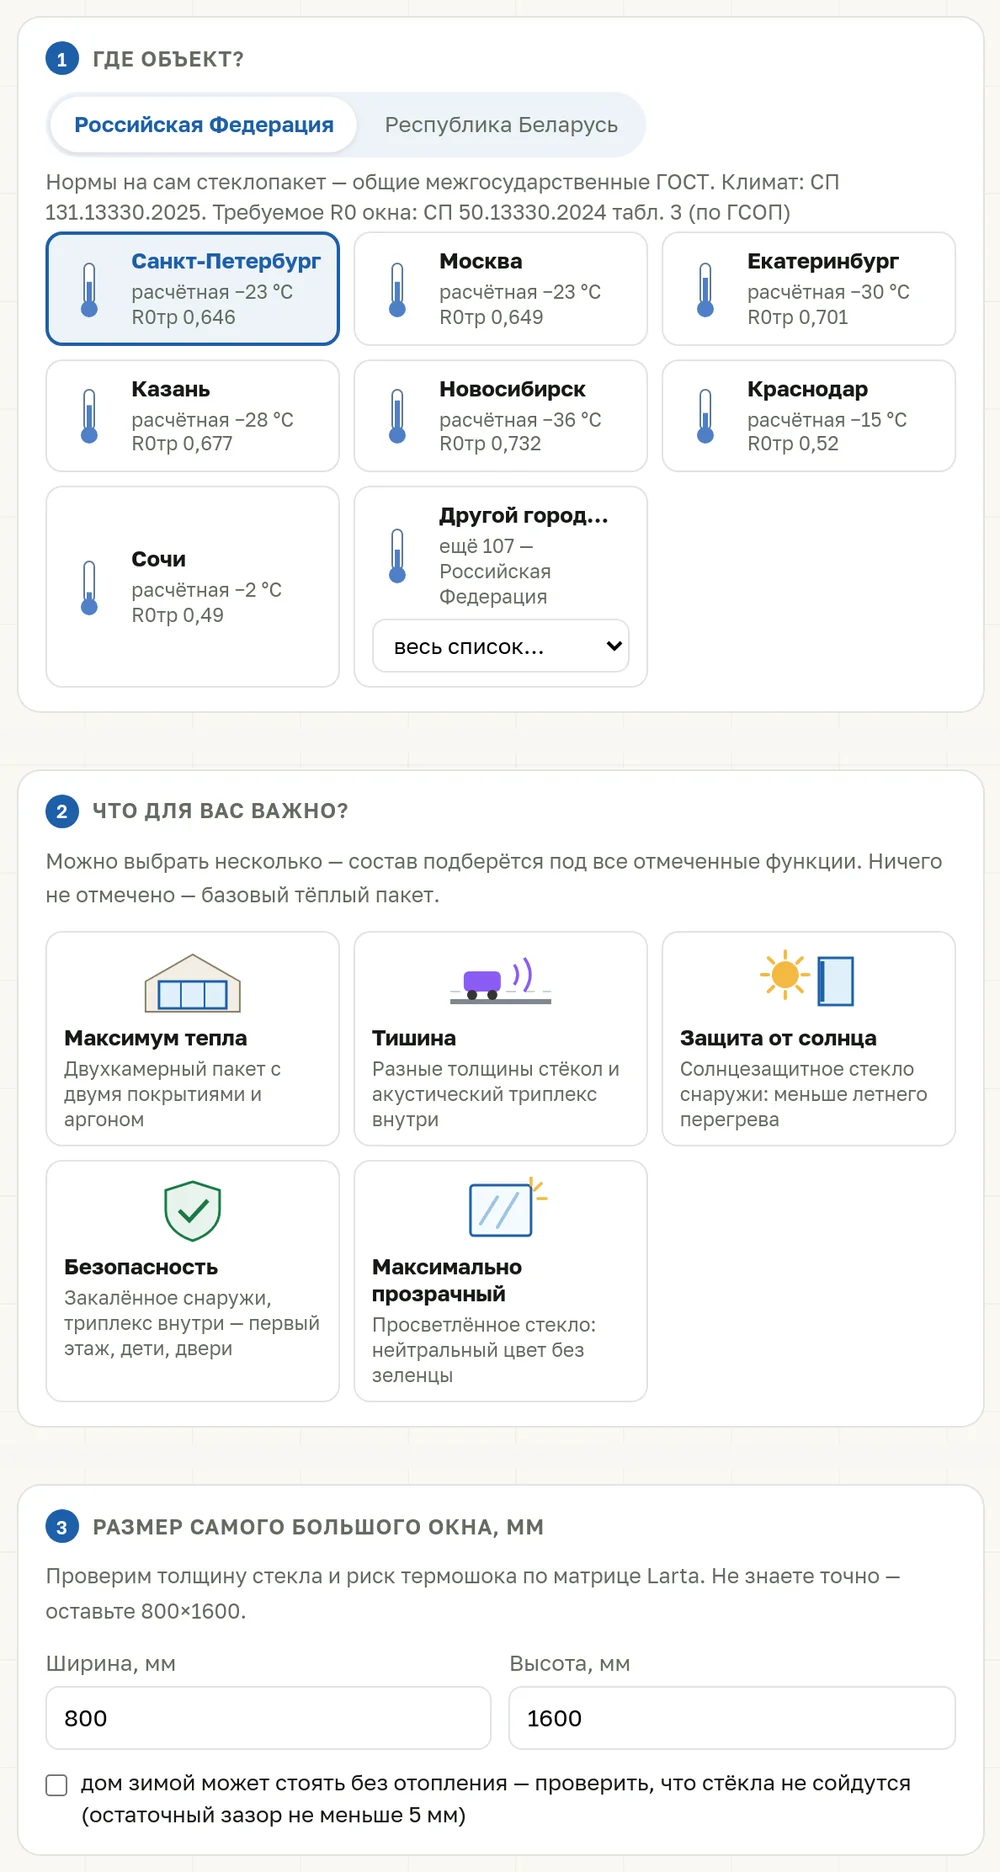Image resolution: width=1000 pixels, height=1872 pixels.
Task: Click the dropdown arrow of the city list
Action: coord(614,646)
